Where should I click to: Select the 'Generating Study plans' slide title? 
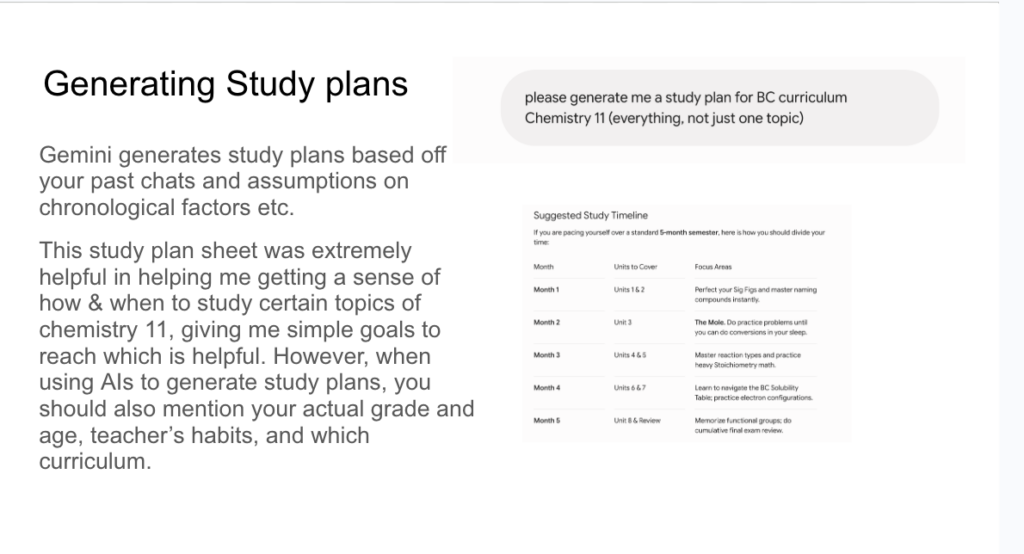coord(225,84)
